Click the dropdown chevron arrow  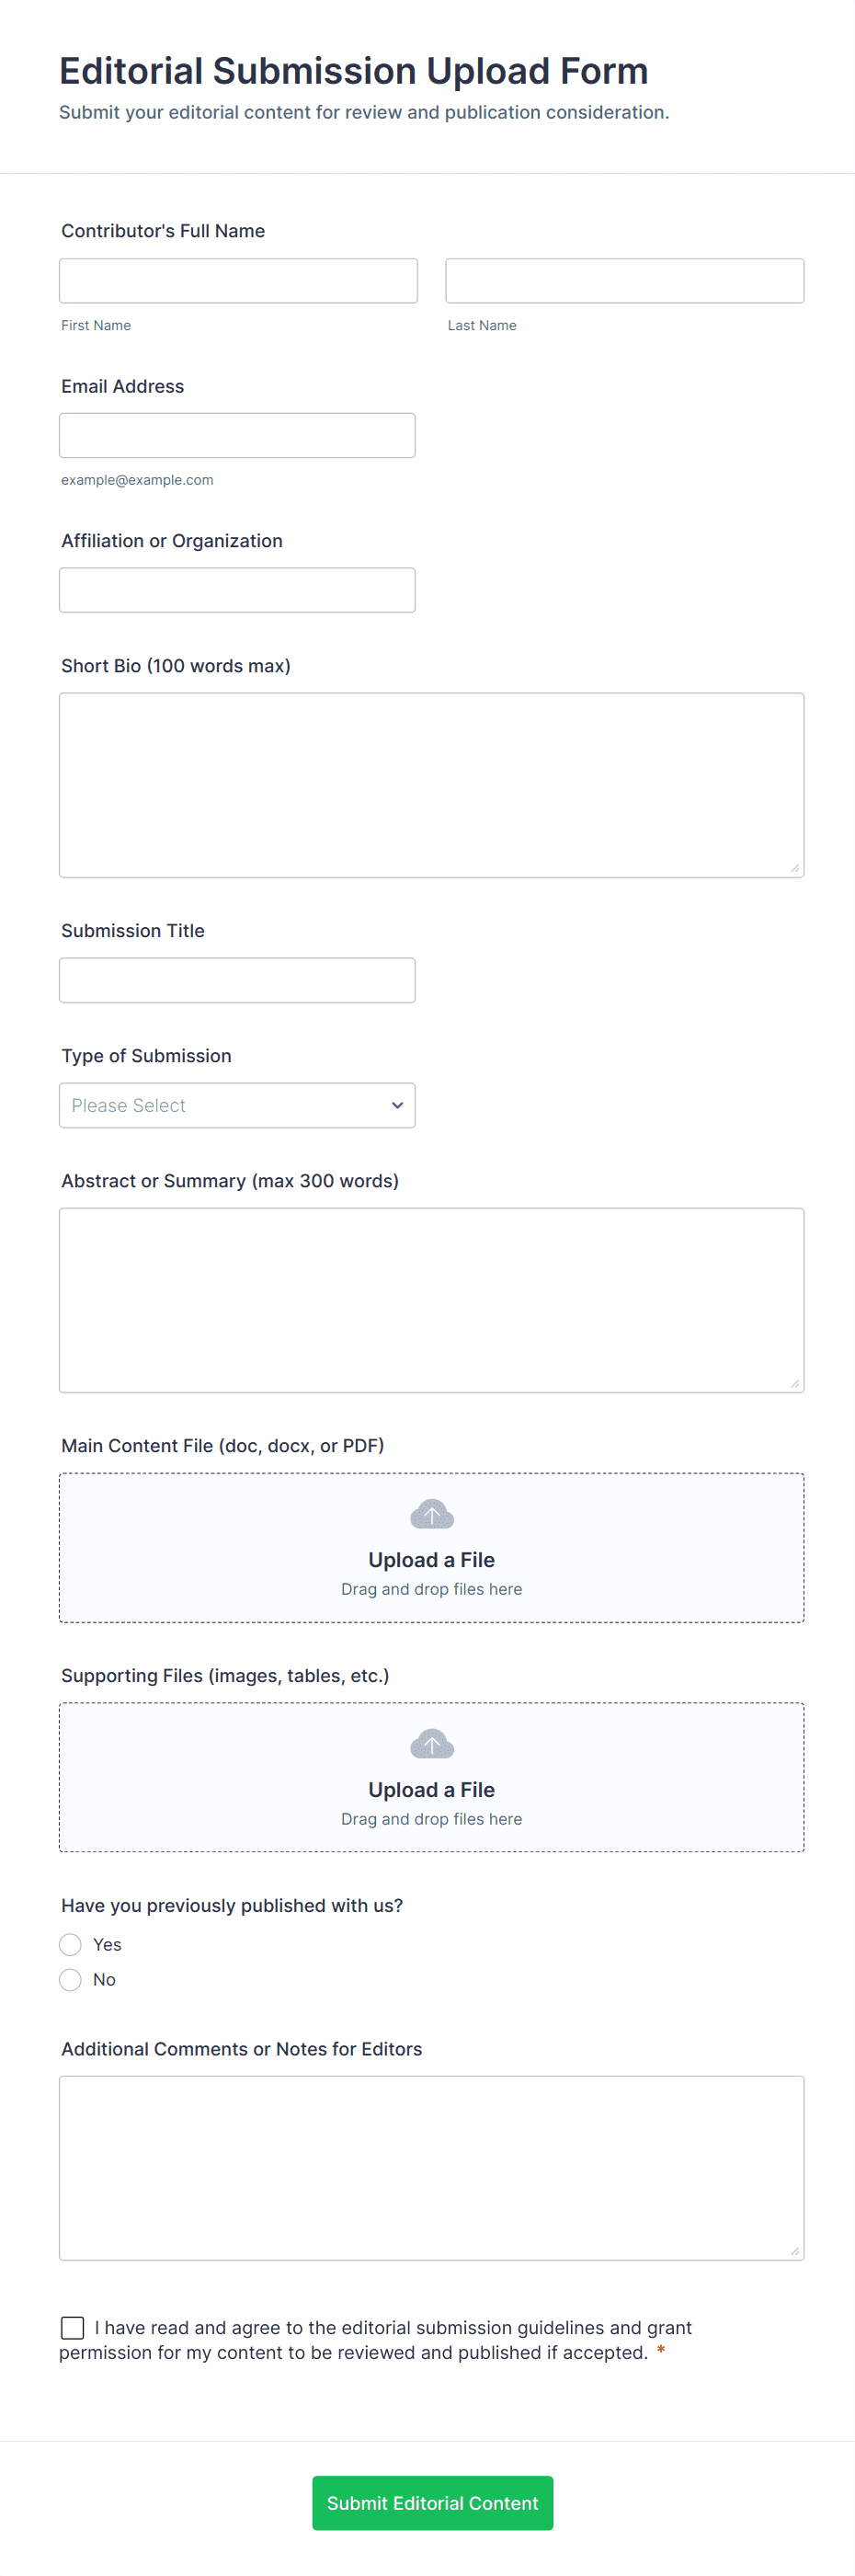pos(397,1105)
